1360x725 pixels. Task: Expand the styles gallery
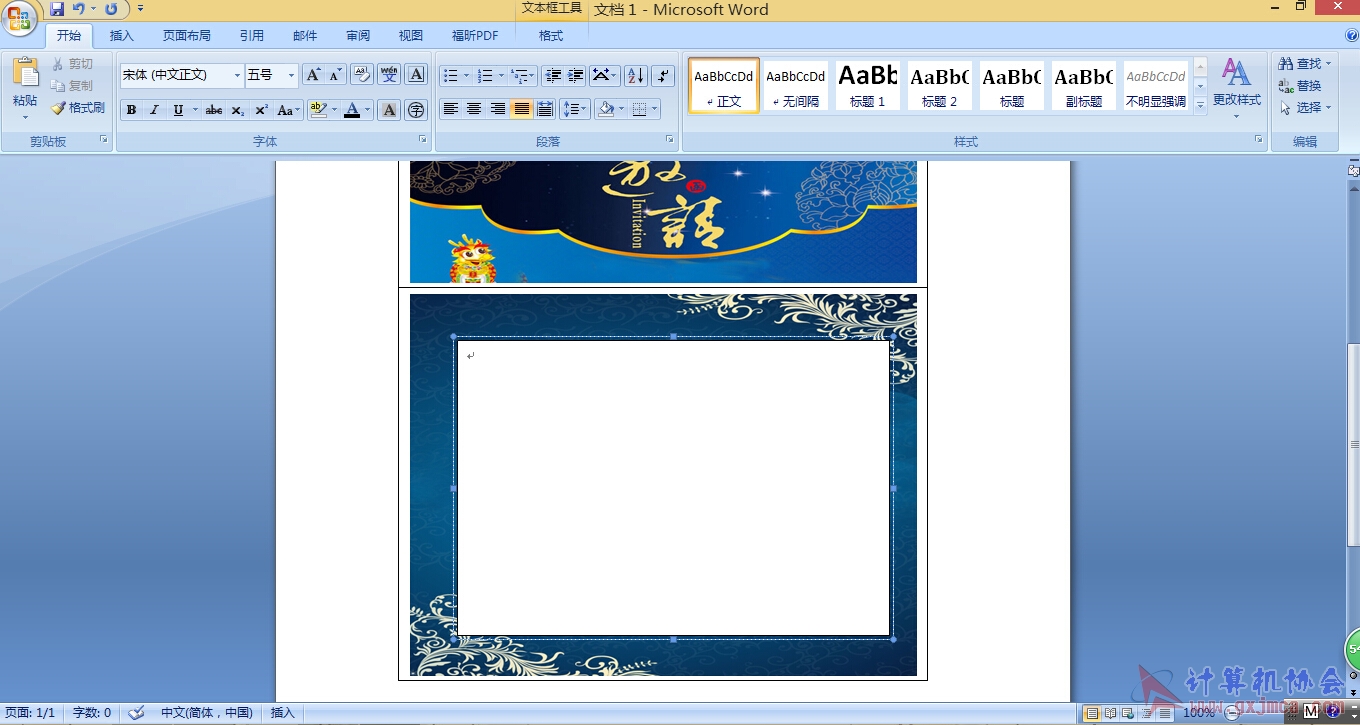pos(1200,105)
